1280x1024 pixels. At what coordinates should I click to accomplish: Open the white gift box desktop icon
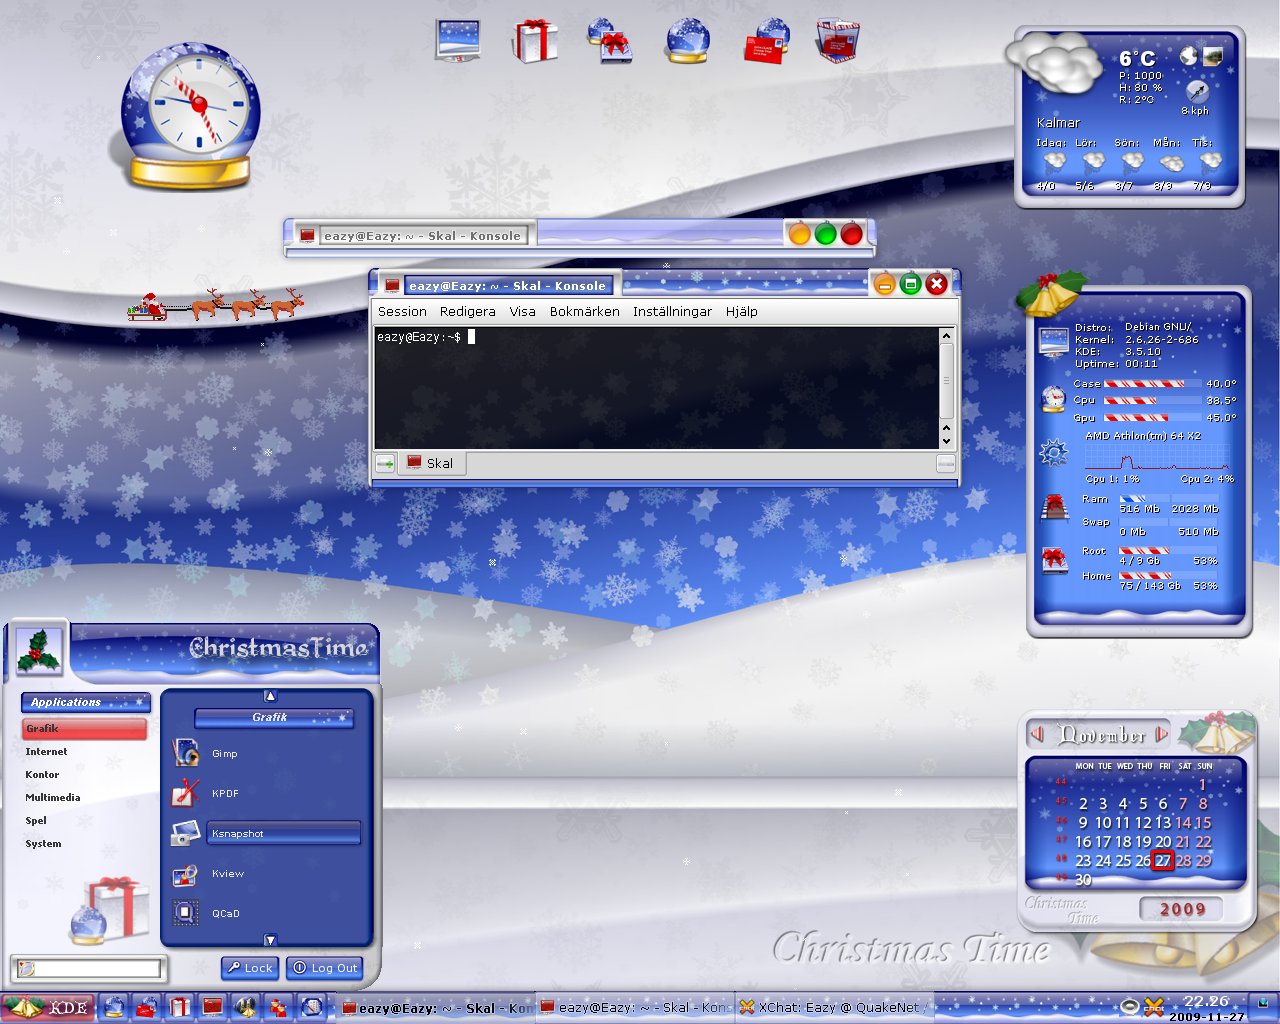tap(535, 41)
